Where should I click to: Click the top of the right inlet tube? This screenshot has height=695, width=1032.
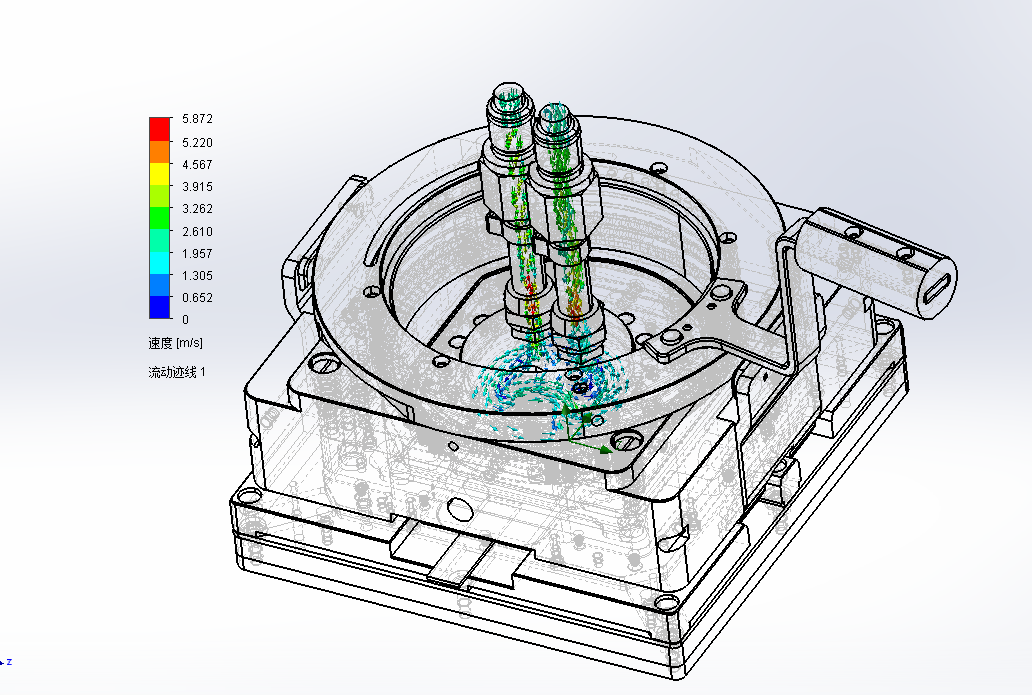click(x=555, y=115)
